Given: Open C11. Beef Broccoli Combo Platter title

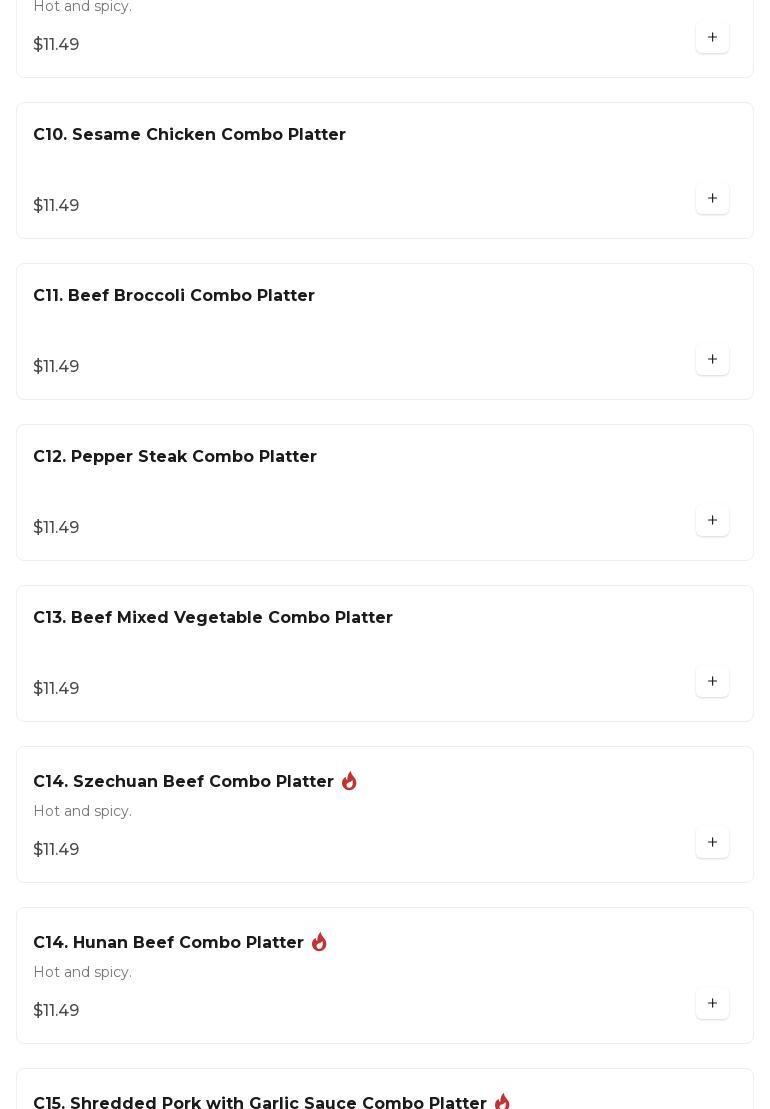Looking at the screenshot, I should [x=174, y=296].
